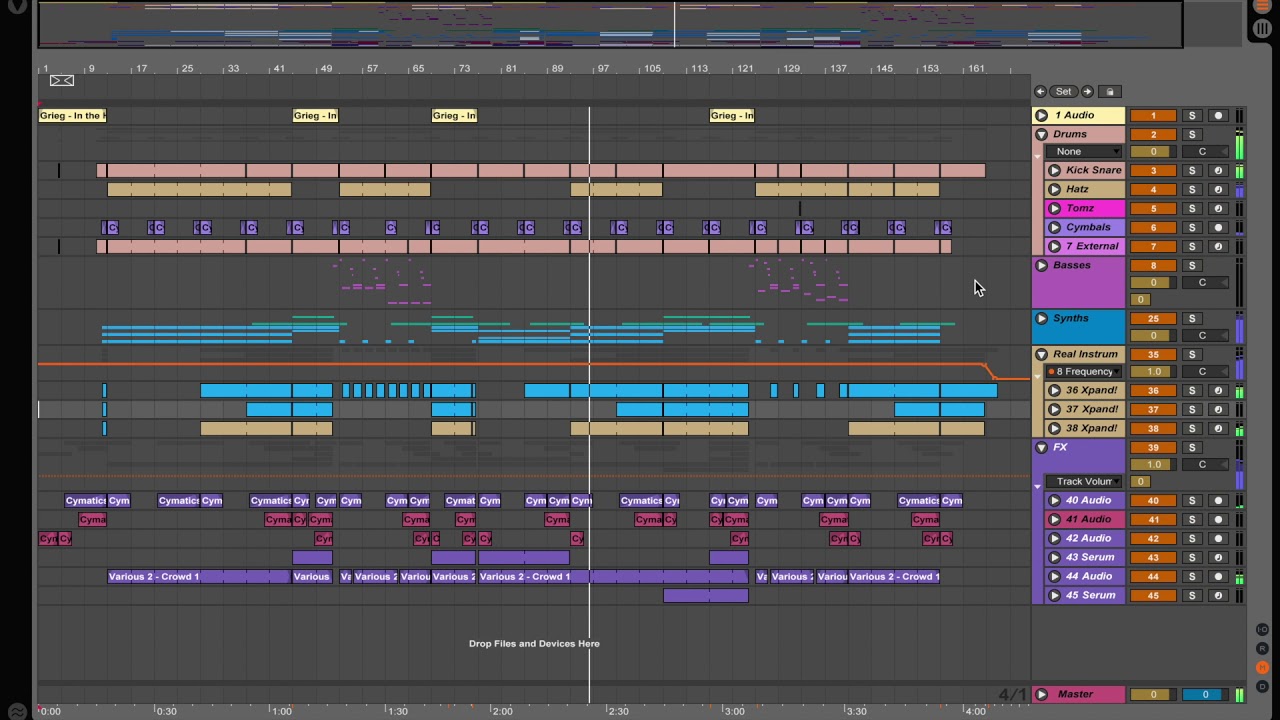Solo the 36 Xpand! track
This screenshot has width=1280, height=720.
[1192, 390]
